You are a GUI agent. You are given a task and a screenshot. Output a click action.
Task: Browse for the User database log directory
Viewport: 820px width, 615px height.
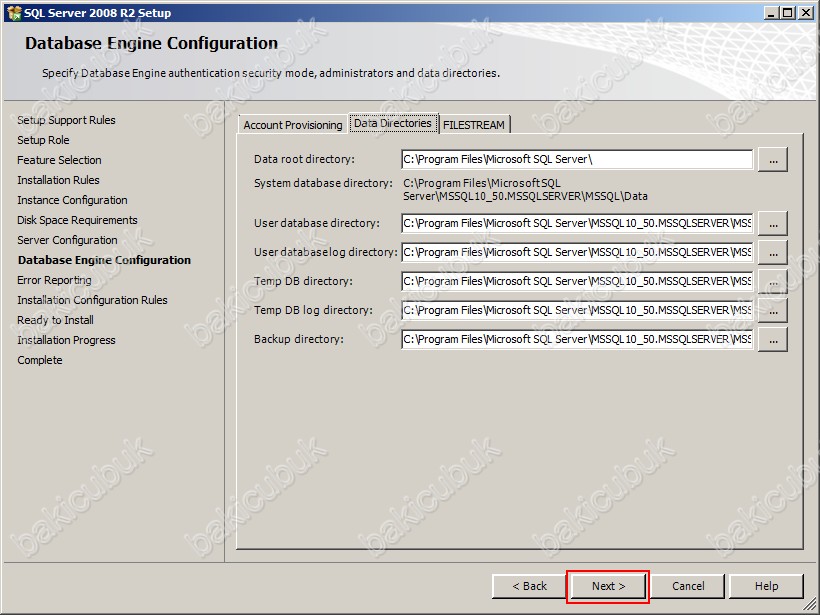tap(773, 253)
